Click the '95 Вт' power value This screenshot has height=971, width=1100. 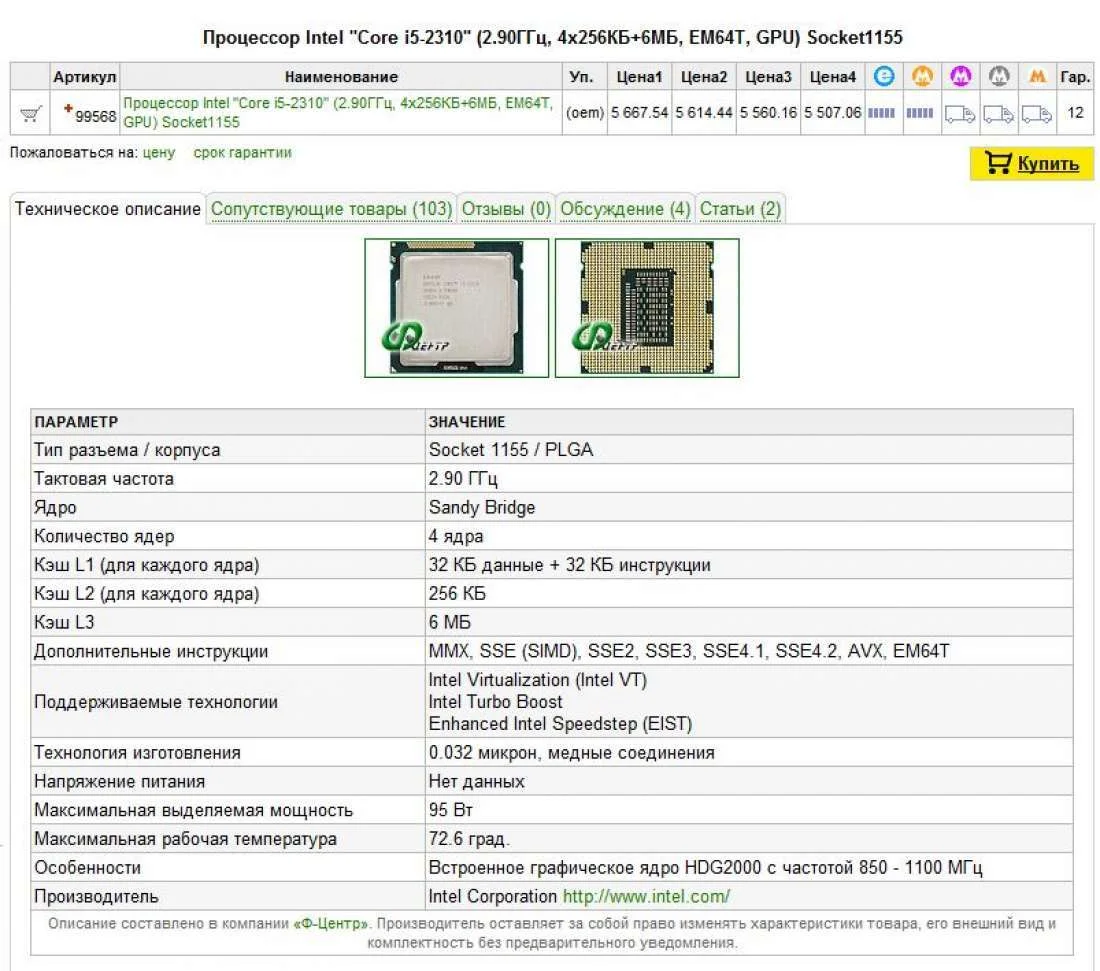pyautogui.click(x=450, y=810)
